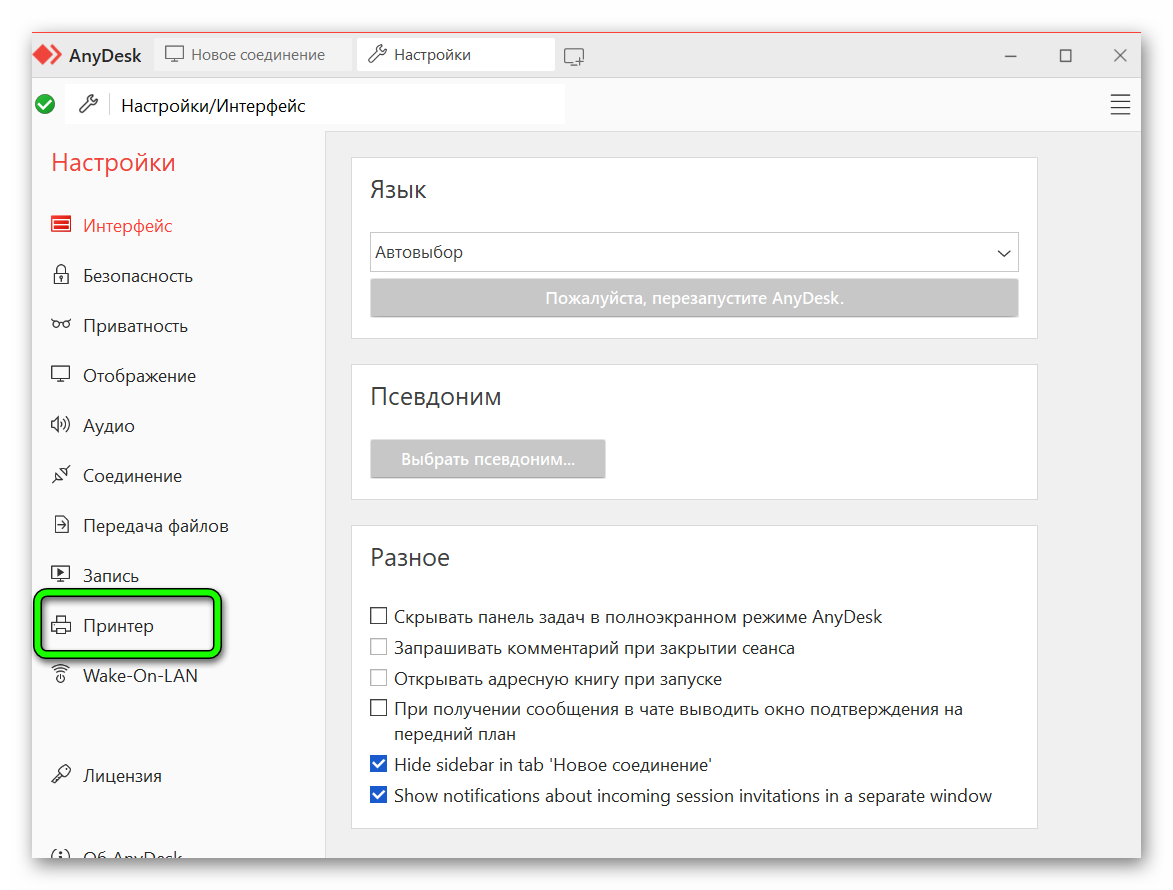The image size is (1173, 890).
Task: Open the new session tab icon
Action: [574, 56]
